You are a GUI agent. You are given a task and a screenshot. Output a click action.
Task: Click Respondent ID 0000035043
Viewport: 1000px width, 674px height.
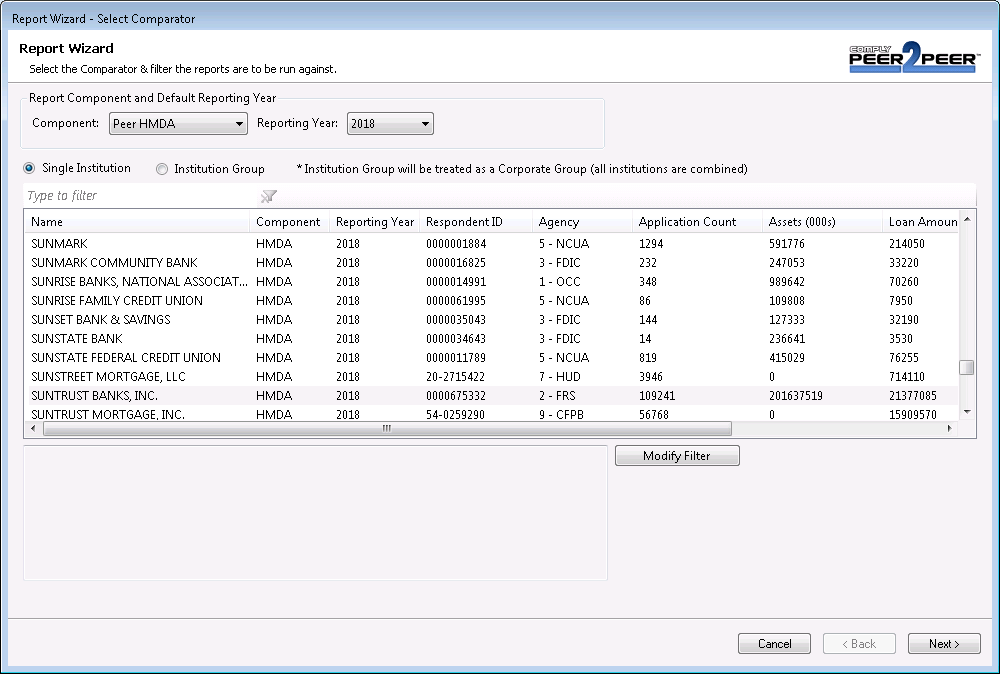click(456, 319)
